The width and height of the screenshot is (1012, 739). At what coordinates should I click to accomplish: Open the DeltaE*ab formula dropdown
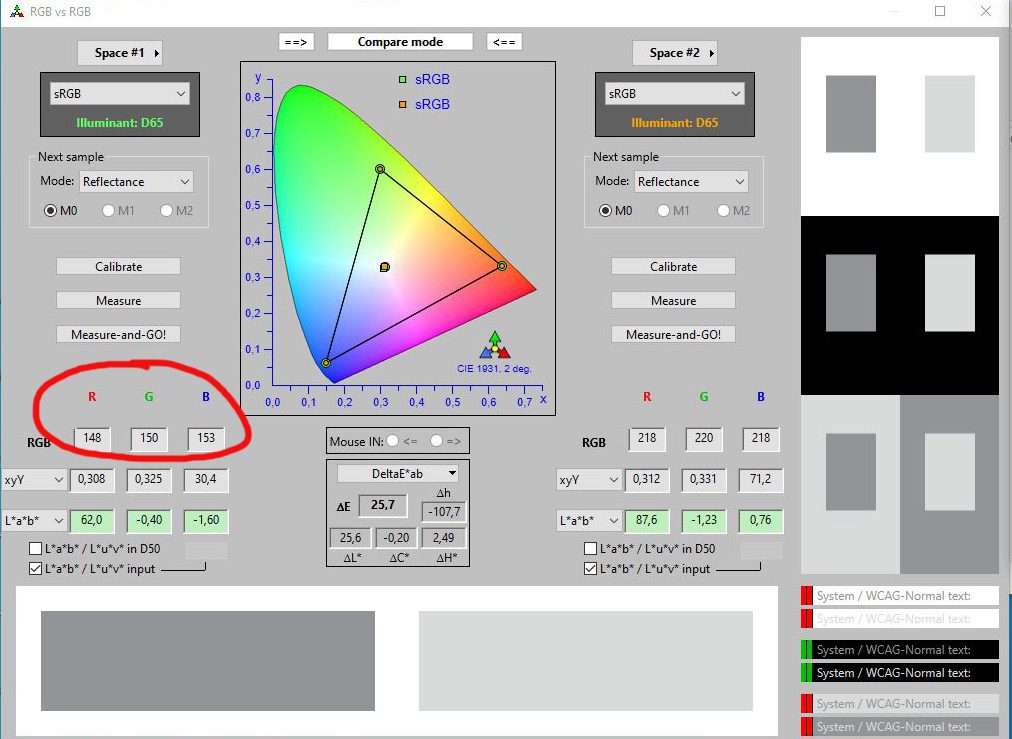click(x=397, y=473)
